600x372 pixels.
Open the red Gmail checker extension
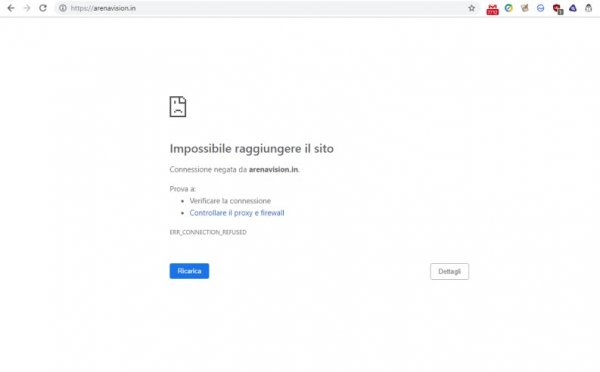[492, 9]
